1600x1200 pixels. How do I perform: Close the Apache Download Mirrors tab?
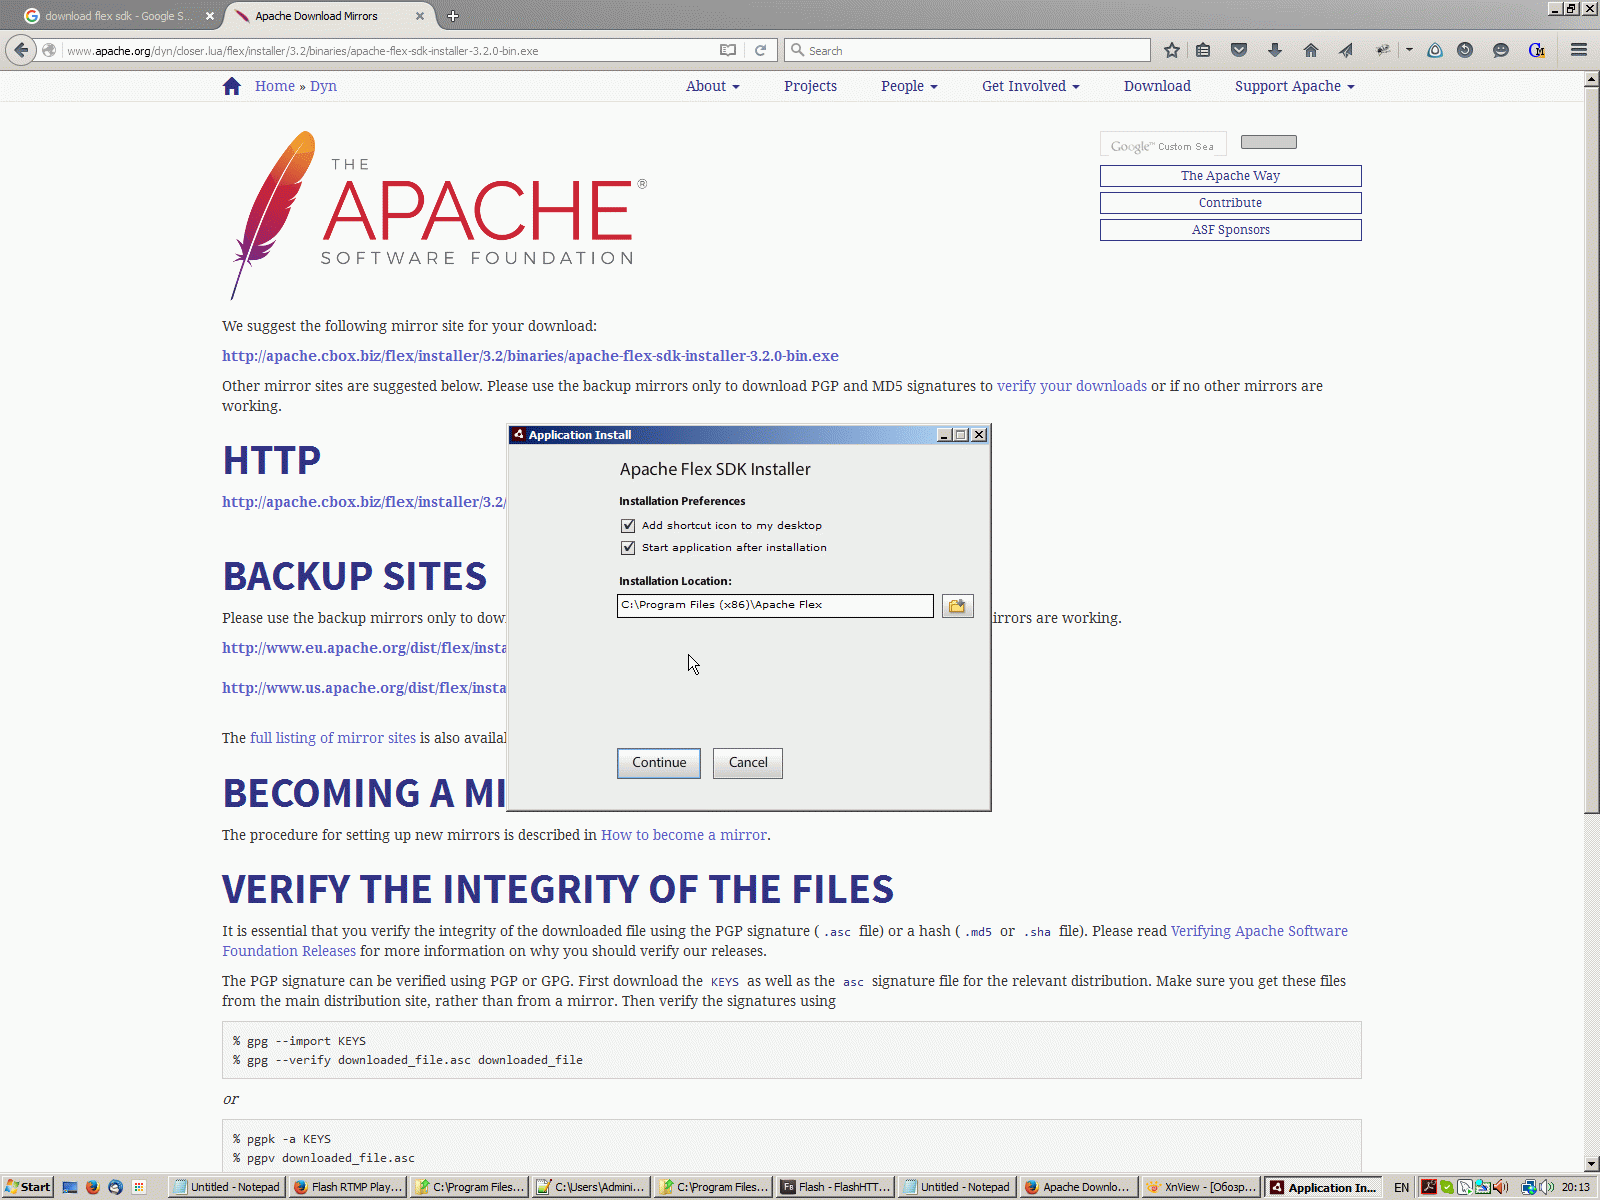(x=420, y=16)
